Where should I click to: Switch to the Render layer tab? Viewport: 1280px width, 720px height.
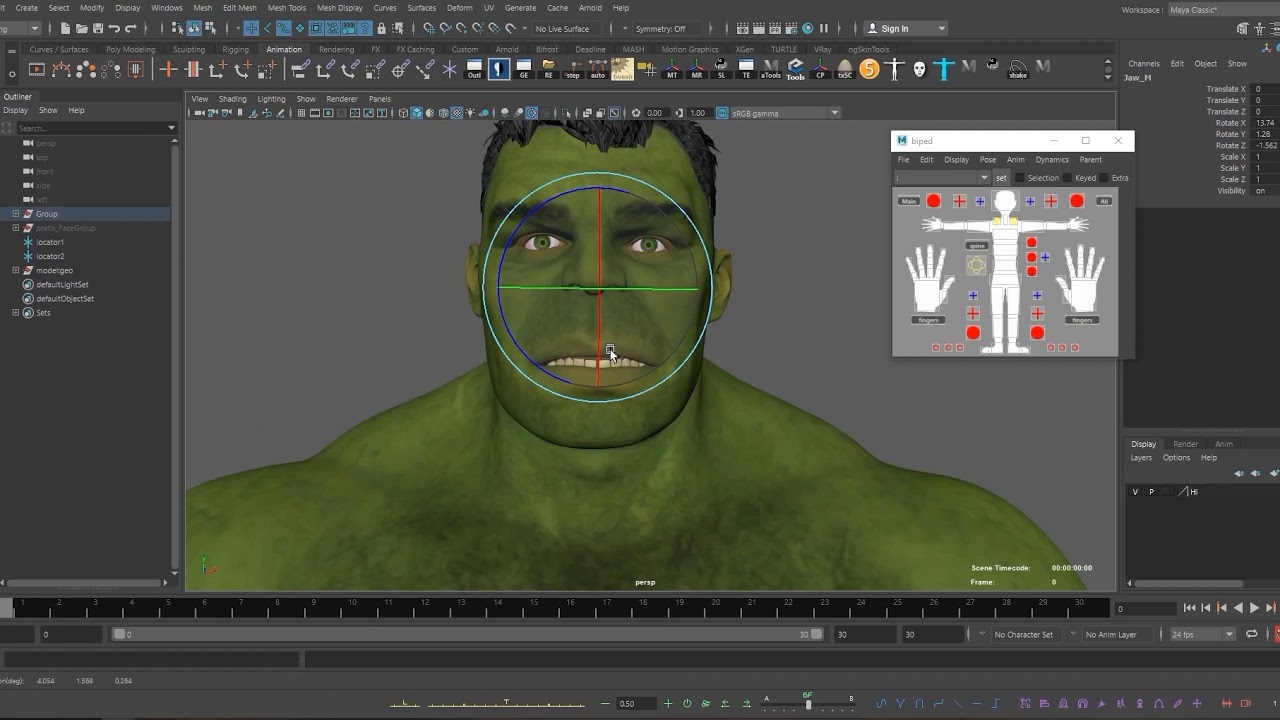tap(1185, 444)
